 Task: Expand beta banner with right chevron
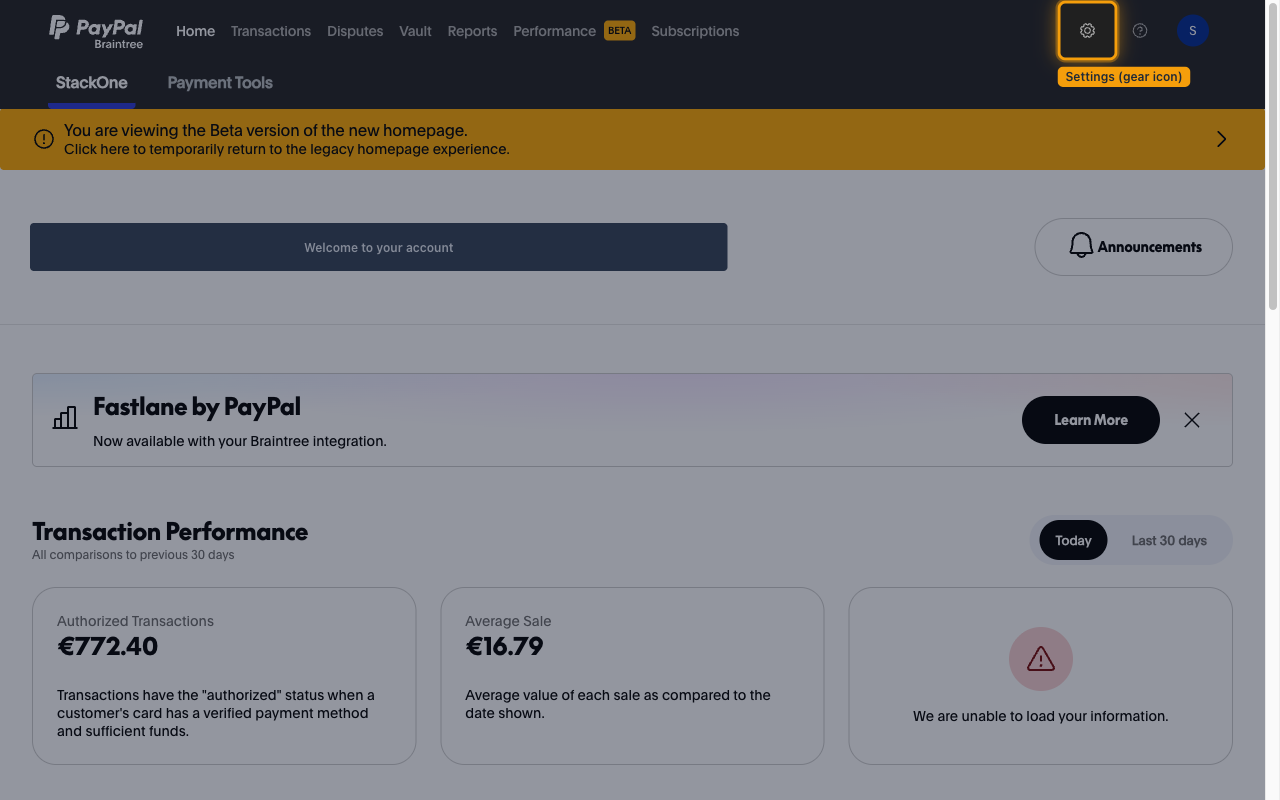point(1221,139)
